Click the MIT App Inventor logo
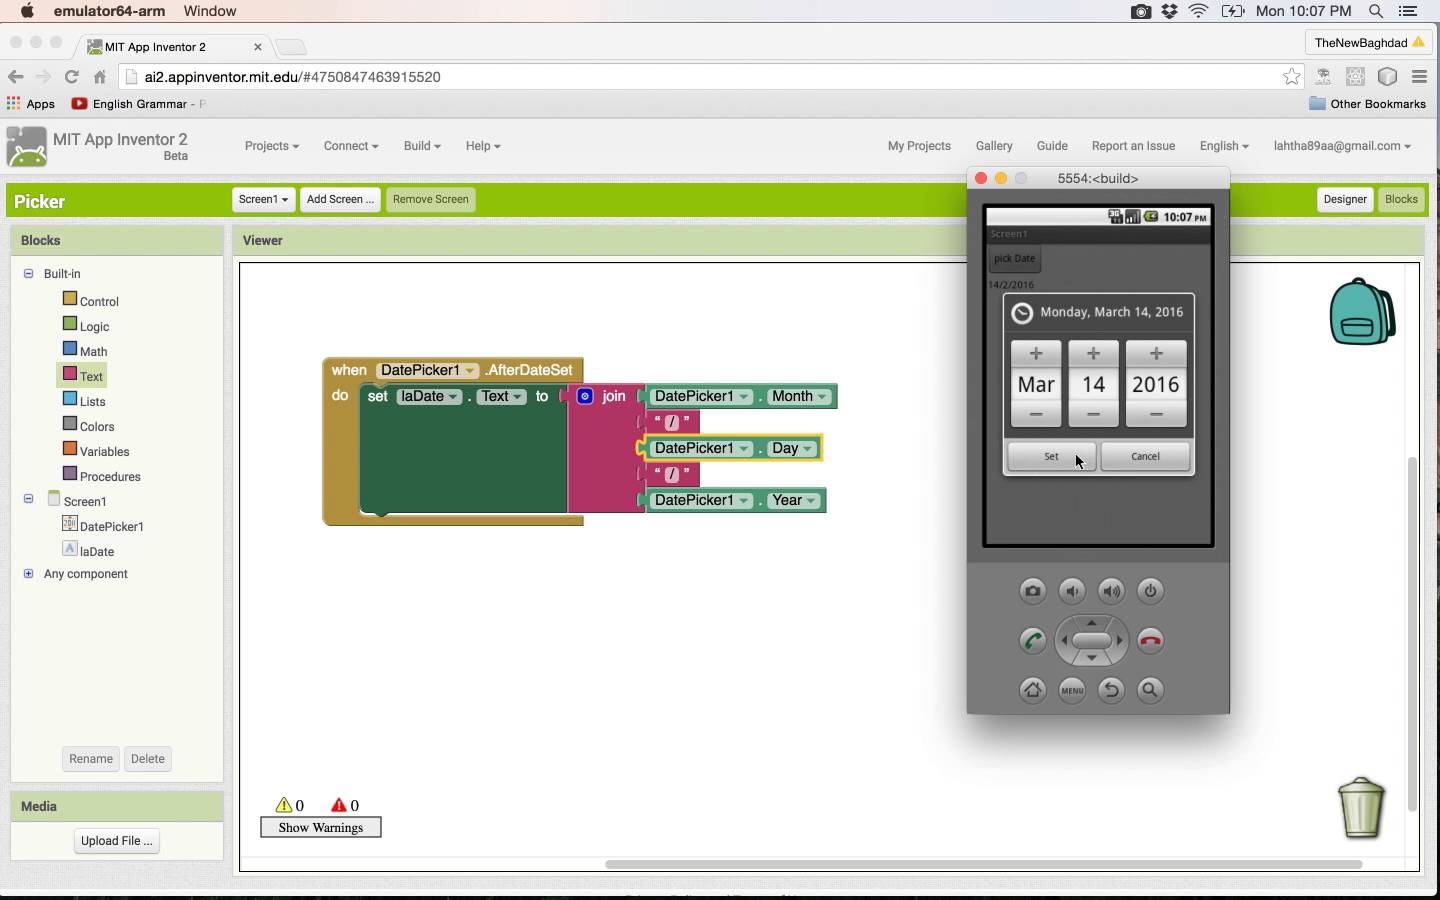This screenshot has width=1440, height=900. (26, 147)
